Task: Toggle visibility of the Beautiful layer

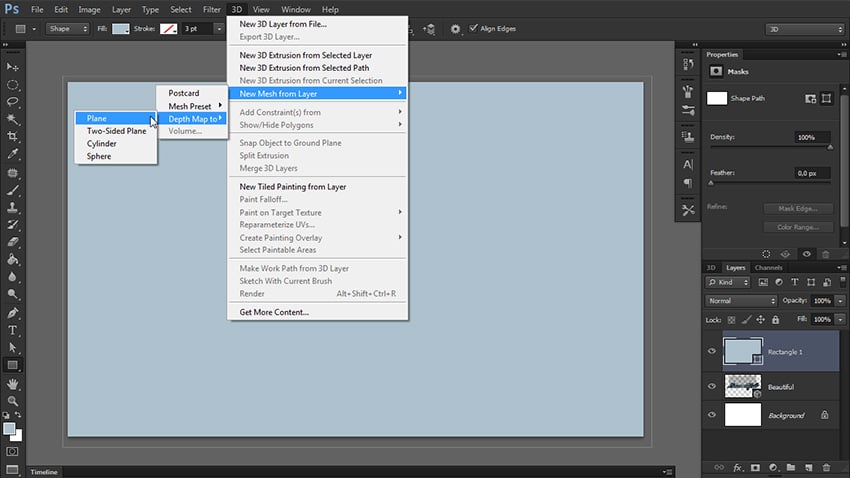Action: click(x=712, y=385)
